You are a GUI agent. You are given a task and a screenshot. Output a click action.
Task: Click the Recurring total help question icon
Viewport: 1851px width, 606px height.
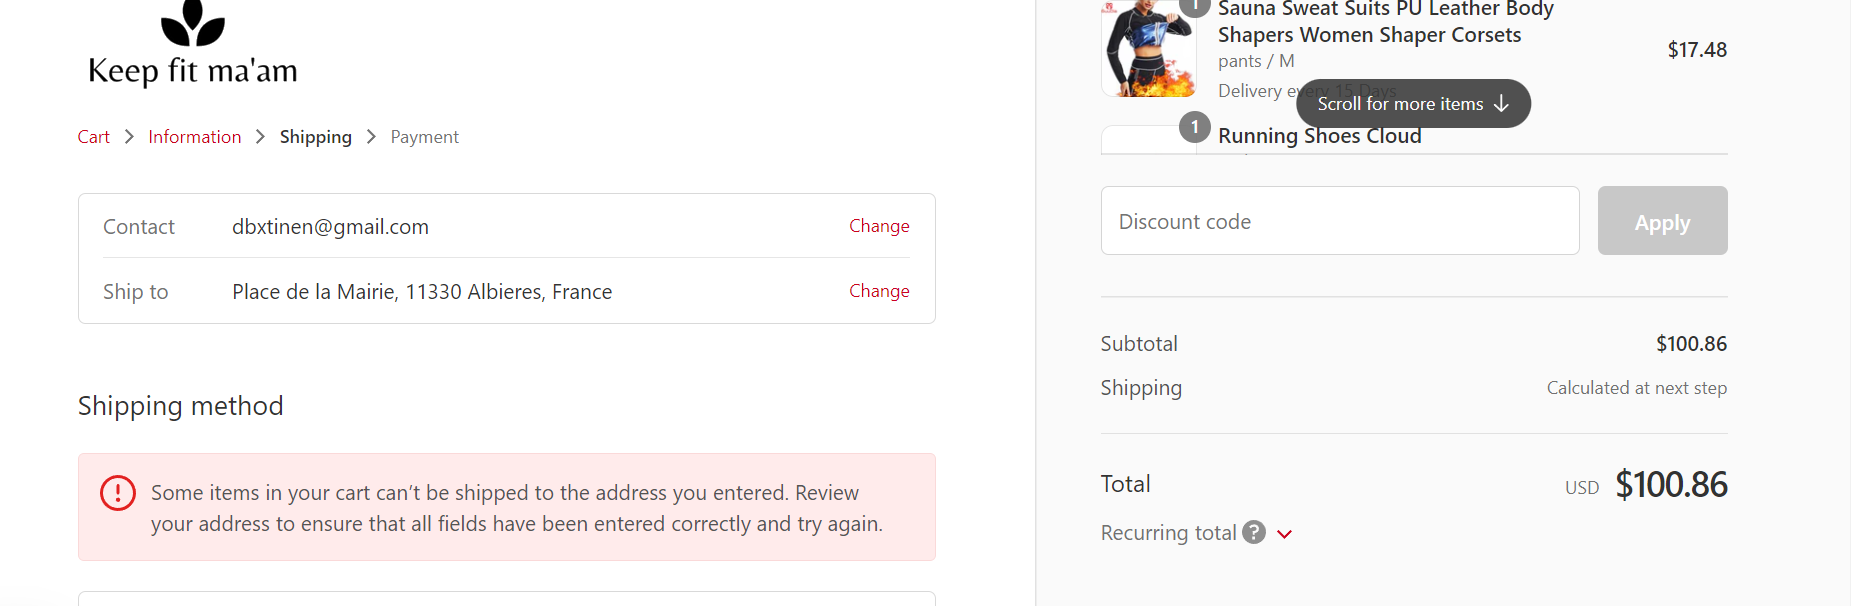coord(1253,533)
